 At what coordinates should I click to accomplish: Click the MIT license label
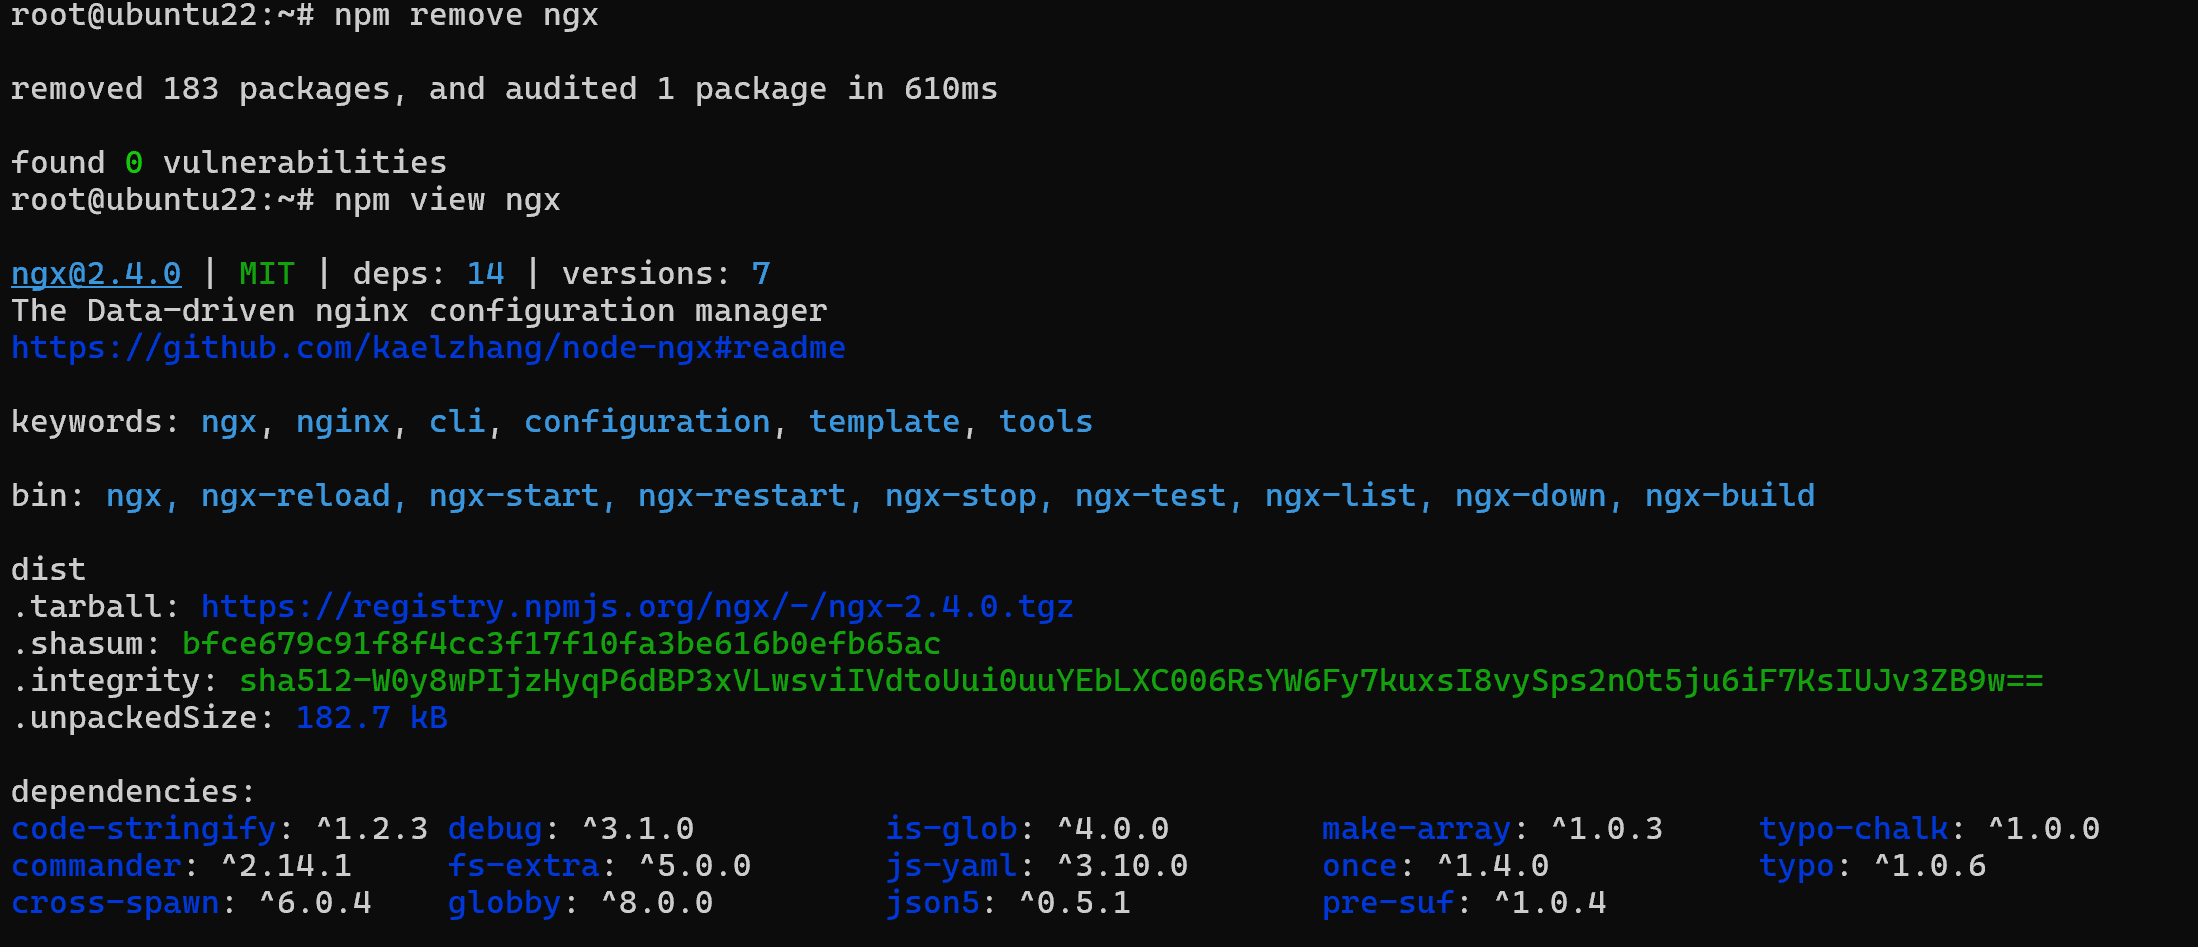[267, 274]
